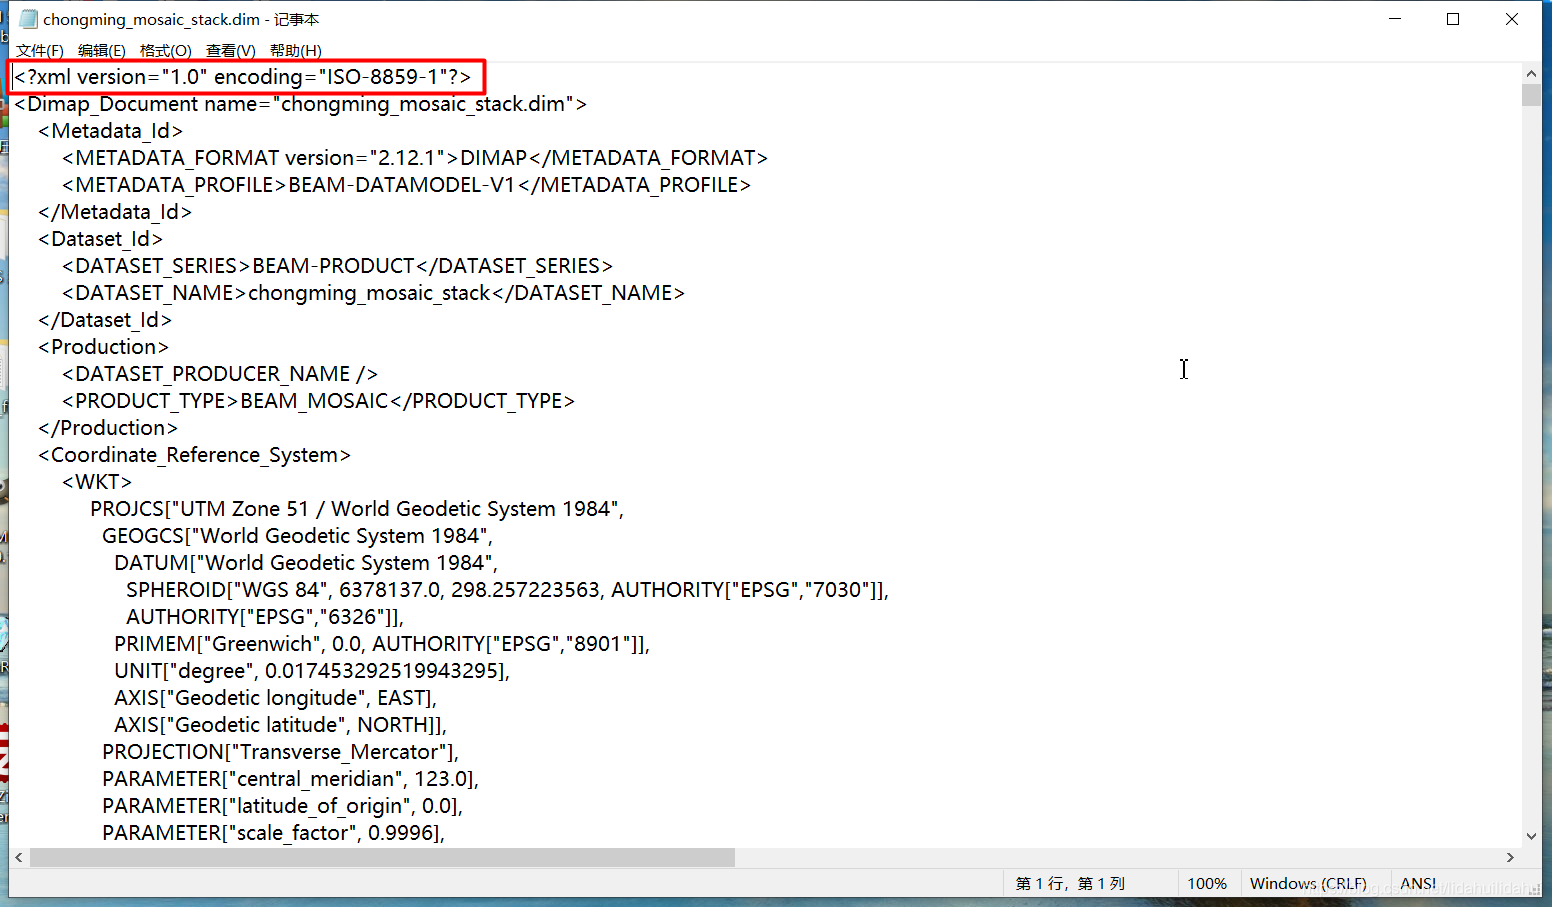Screen dimensions: 1552x907
Task: Open the 编辑(E) menu
Action: tap(102, 51)
